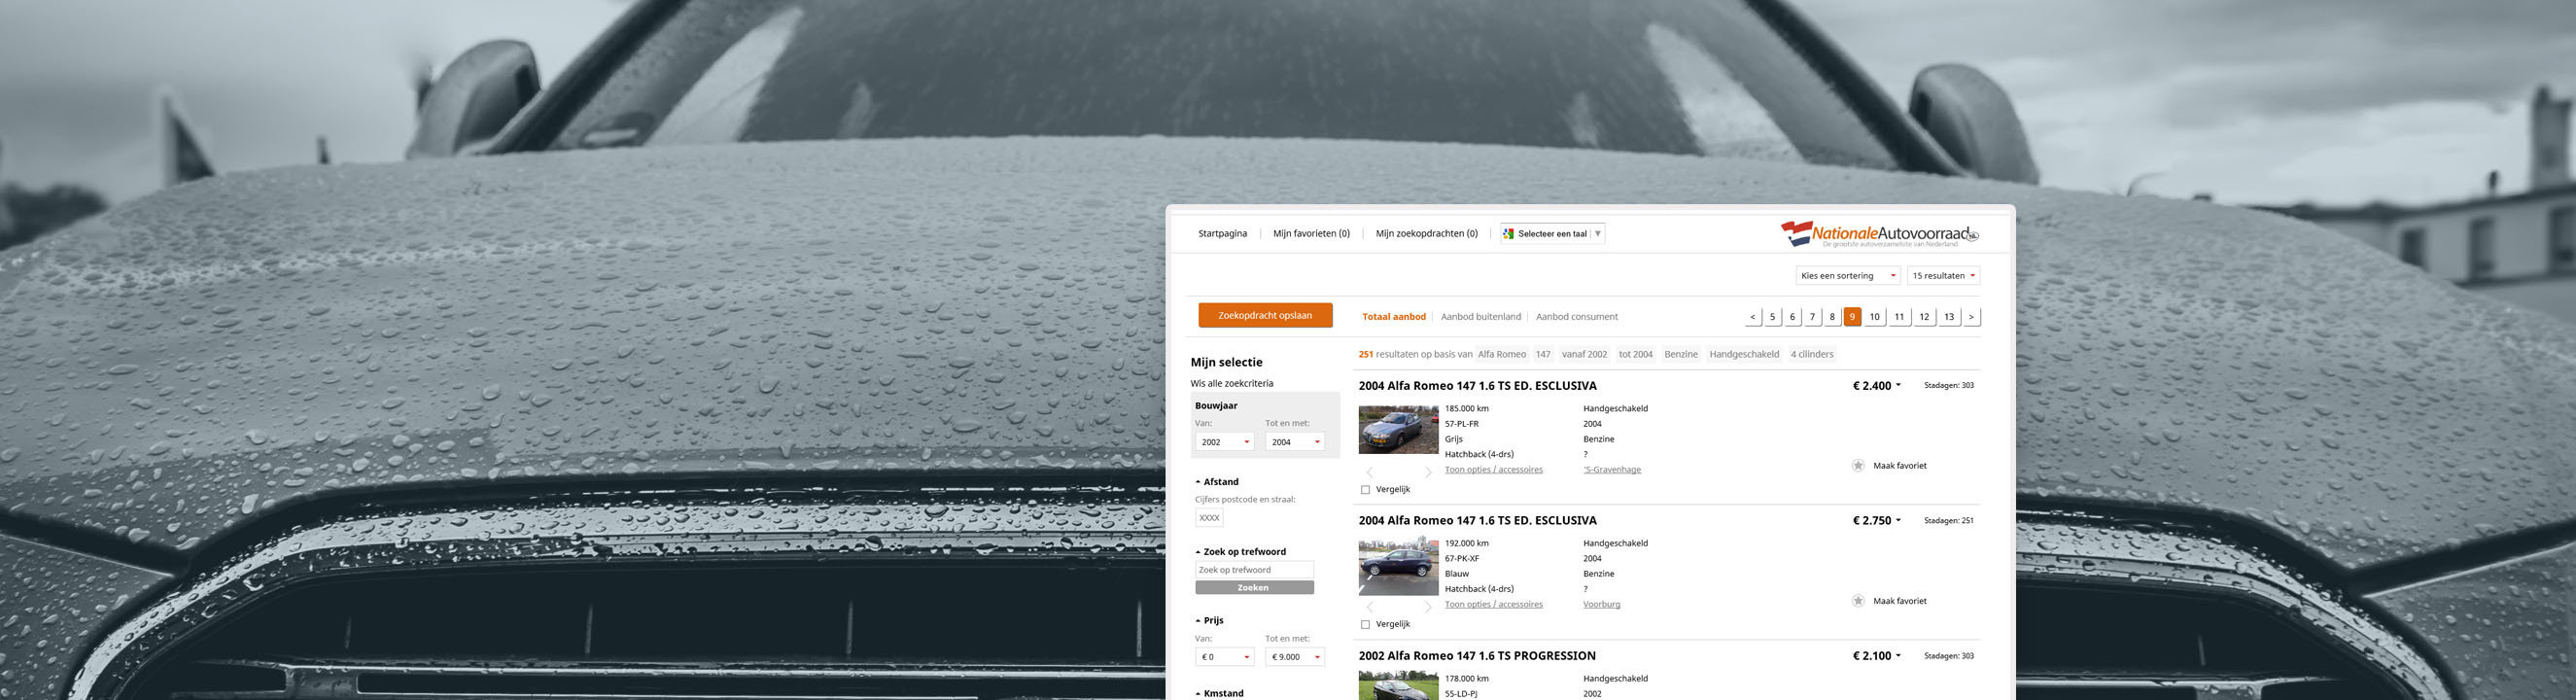Viewport: 2576px width, 700px height.
Task: Click the Zoek op trefwoord text field
Action: tap(1254, 570)
